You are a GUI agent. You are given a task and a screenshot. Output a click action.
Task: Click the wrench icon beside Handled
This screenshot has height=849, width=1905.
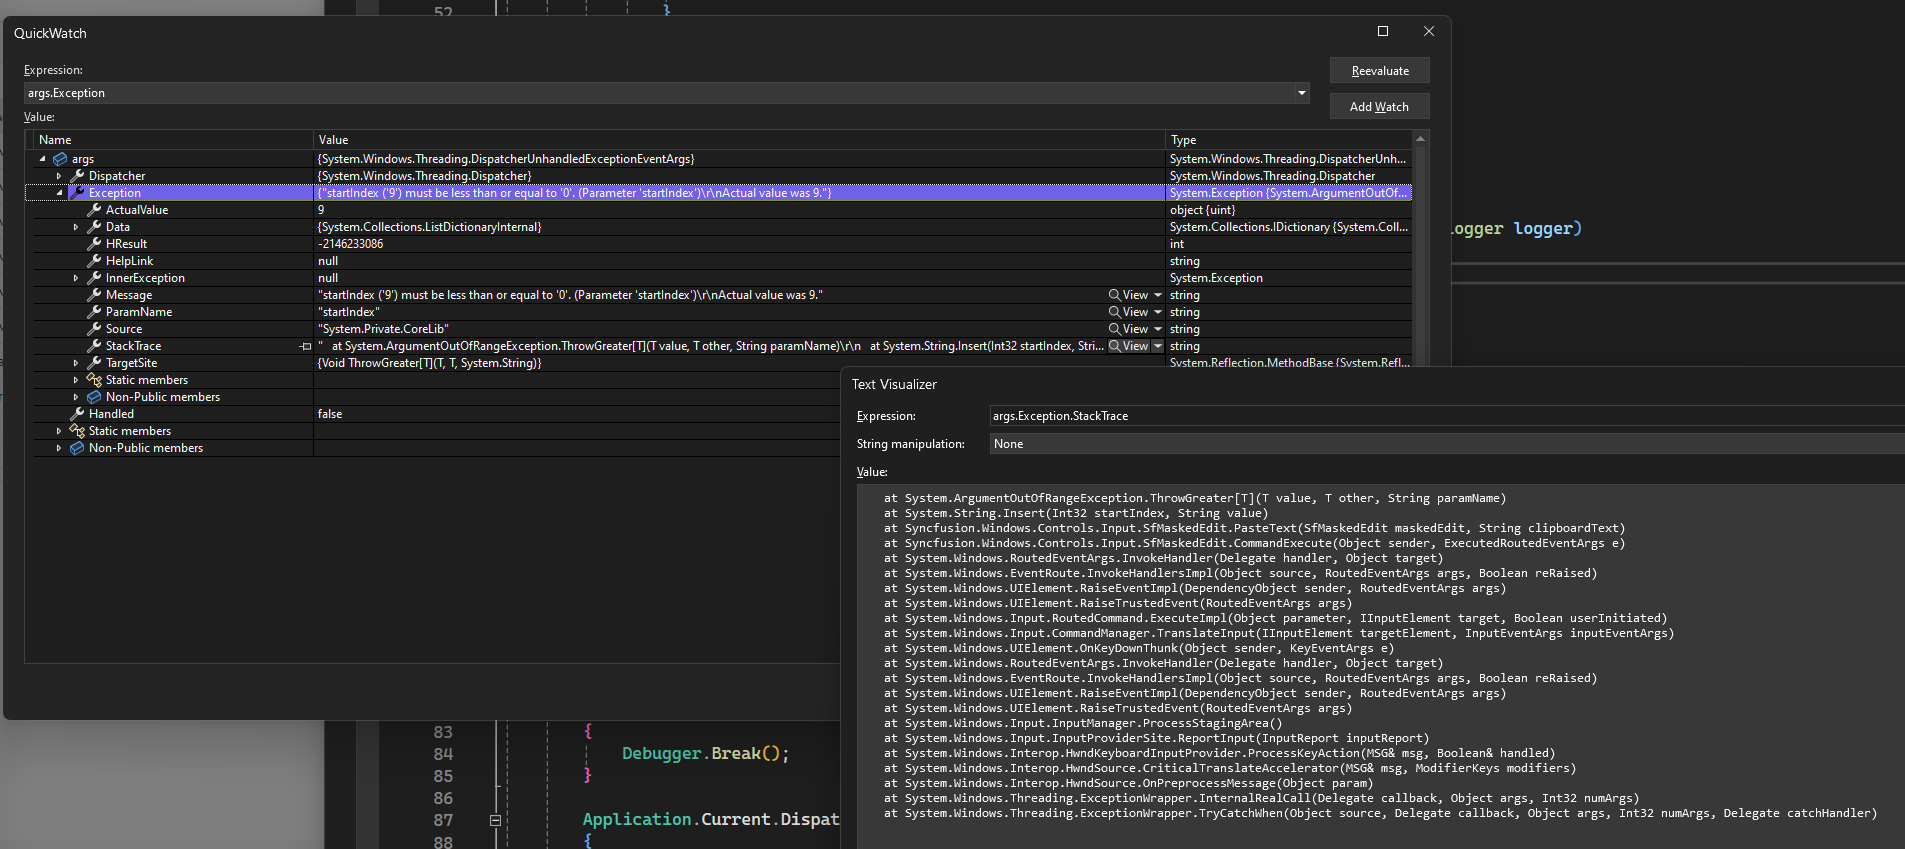pos(77,414)
